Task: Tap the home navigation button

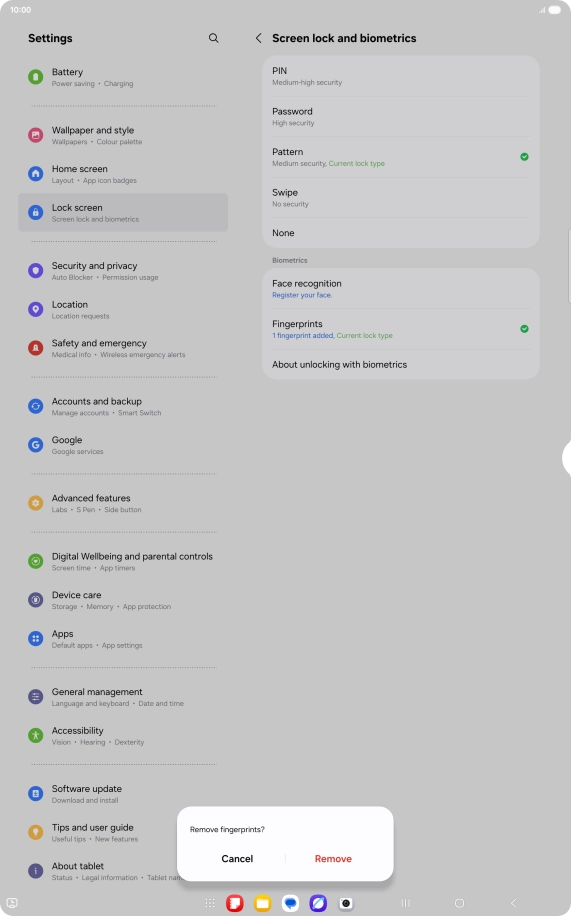Action: 459,903
